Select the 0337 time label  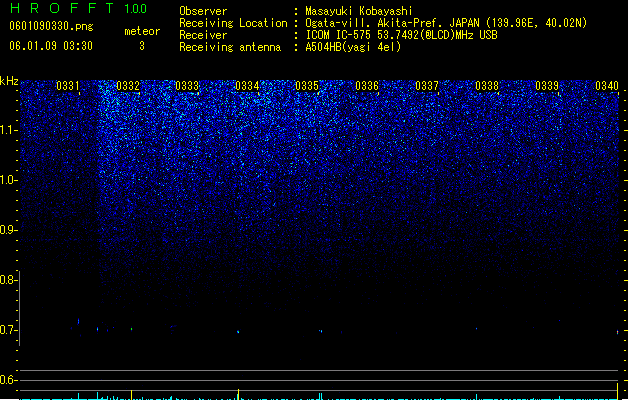(427, 86)
